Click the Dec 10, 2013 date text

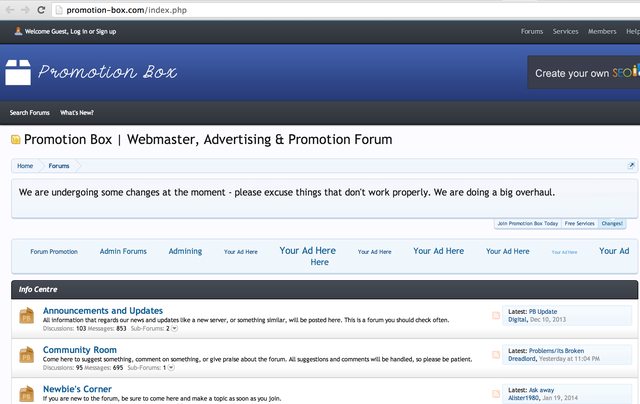click(548, 320)
